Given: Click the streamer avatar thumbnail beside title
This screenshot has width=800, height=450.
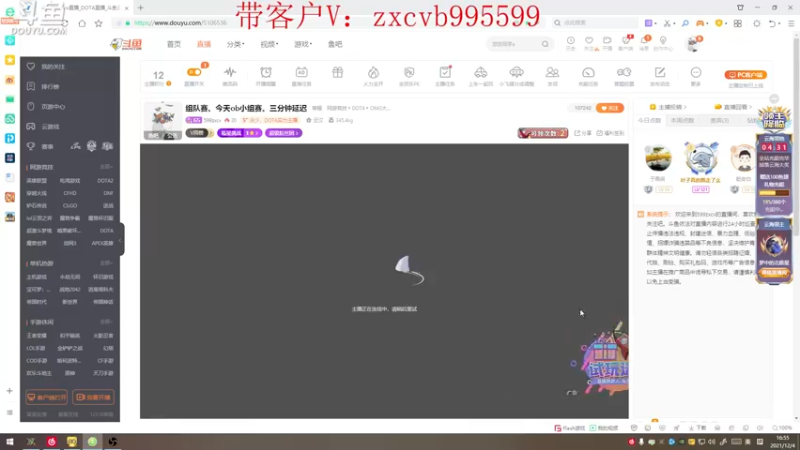Looking at the screenshot, I should coord(163,120).
